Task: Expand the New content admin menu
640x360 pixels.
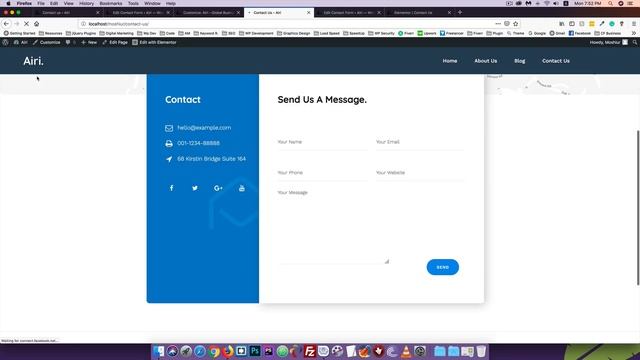Action: tap(89, 42)
